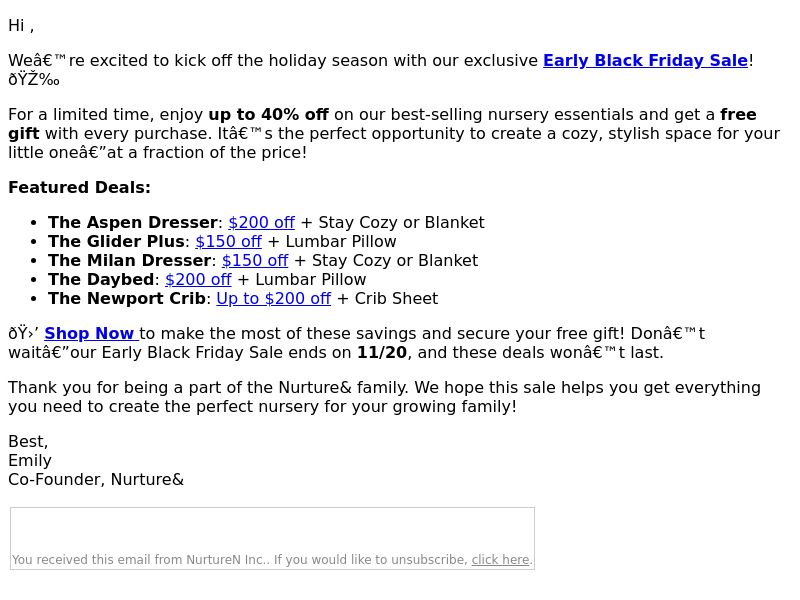Open the Early Black Friday Sale link
Screen dimensions: 800x600
645,61
